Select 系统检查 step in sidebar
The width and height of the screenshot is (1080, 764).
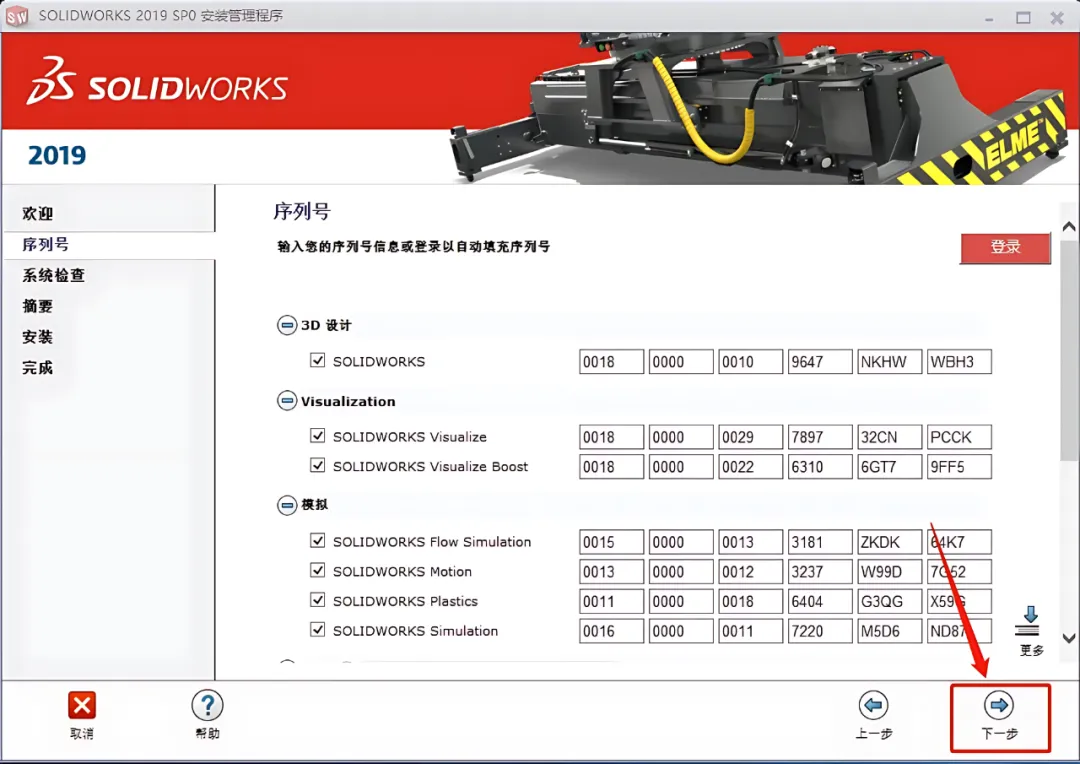click(x=54, y=276)
